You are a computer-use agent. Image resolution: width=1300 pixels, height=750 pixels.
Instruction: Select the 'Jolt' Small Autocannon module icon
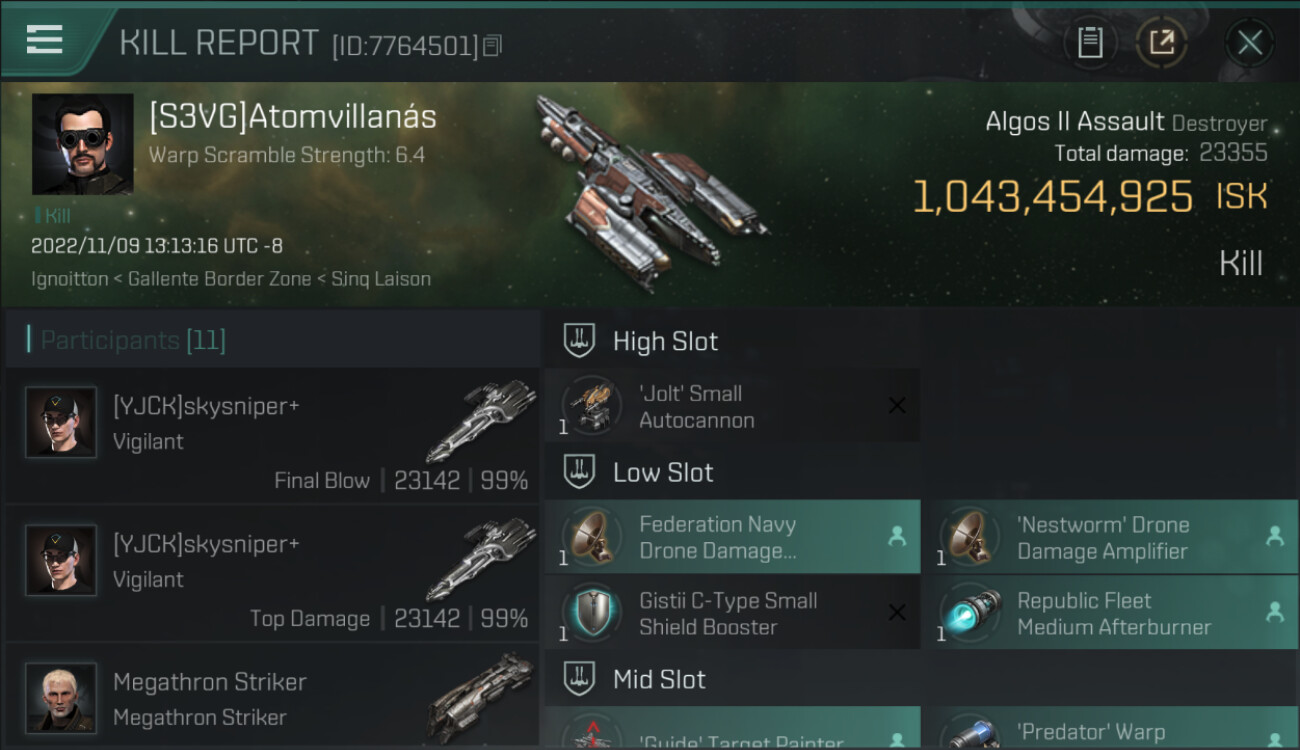tap(590, 406)
